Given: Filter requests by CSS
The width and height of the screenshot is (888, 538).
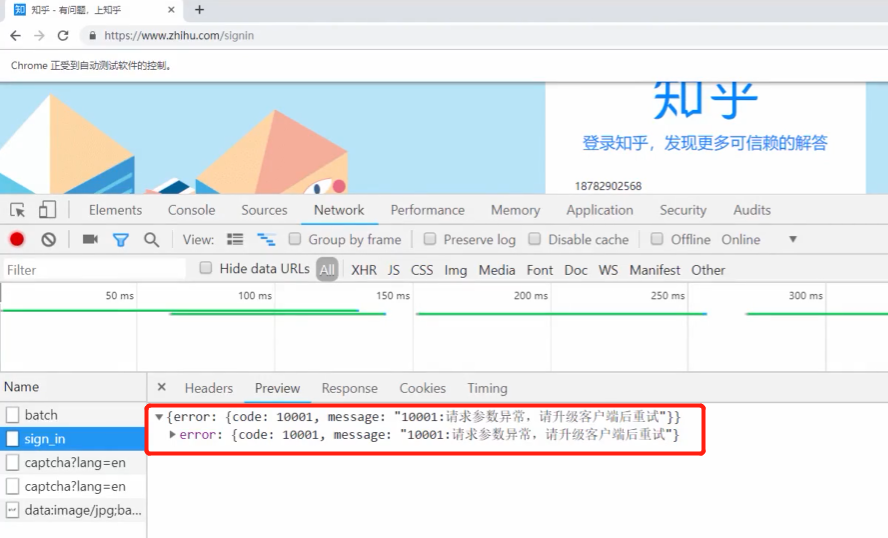Looking at the screenshot, I should (422, 270).
